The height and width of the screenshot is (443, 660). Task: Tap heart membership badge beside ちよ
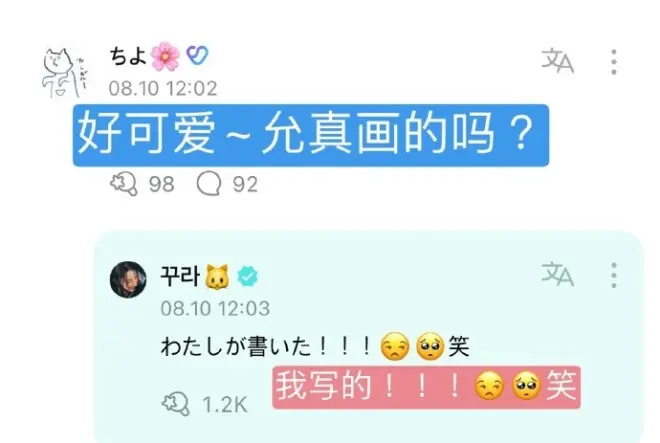[197, 55]
